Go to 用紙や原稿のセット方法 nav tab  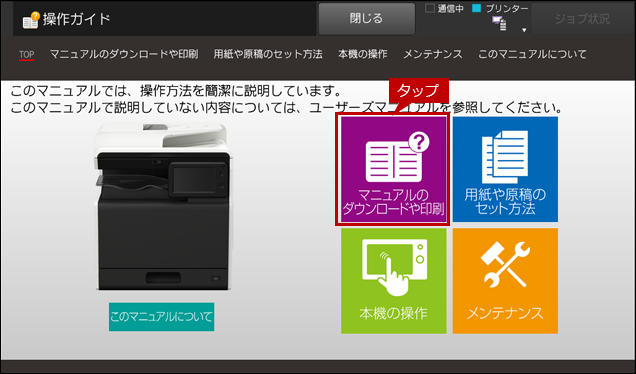[268, 54]
